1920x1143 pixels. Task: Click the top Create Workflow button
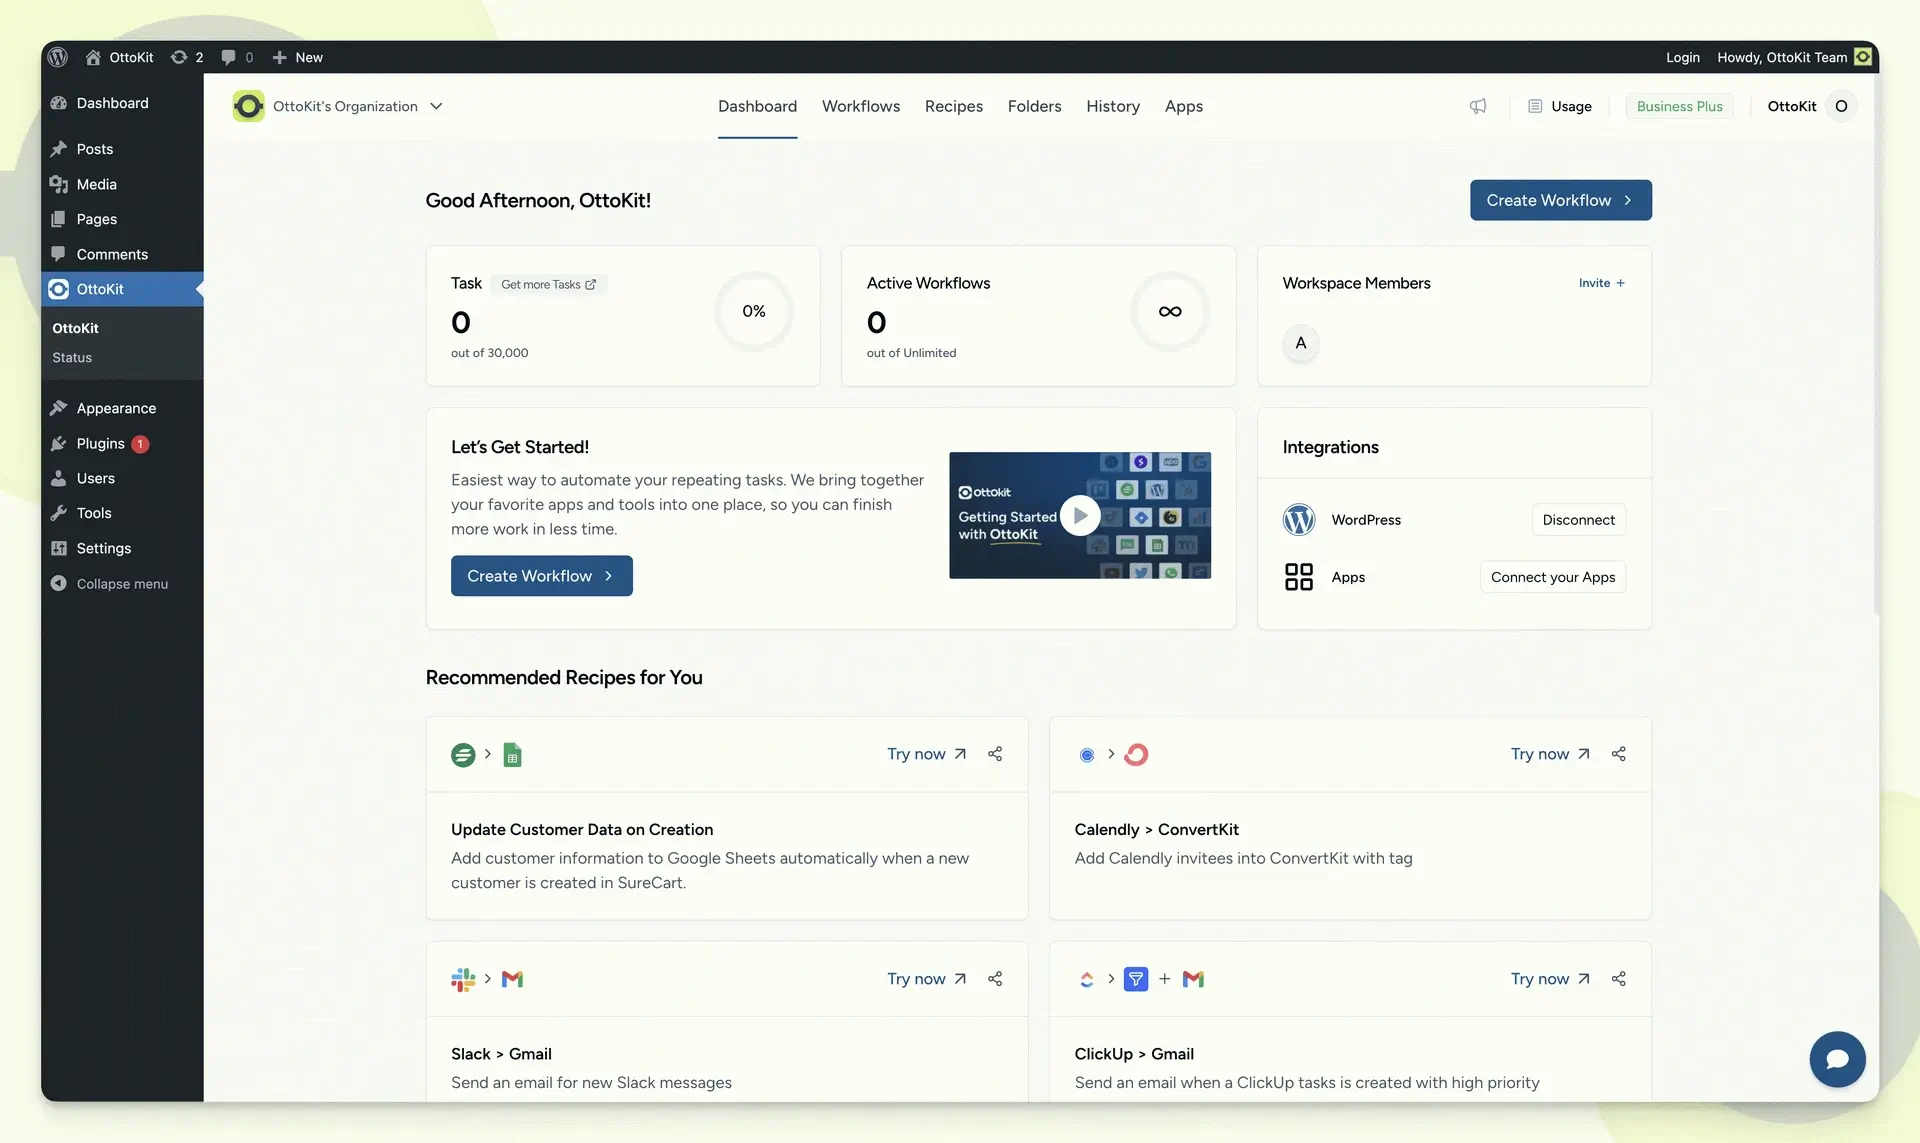coord(1560,200)
